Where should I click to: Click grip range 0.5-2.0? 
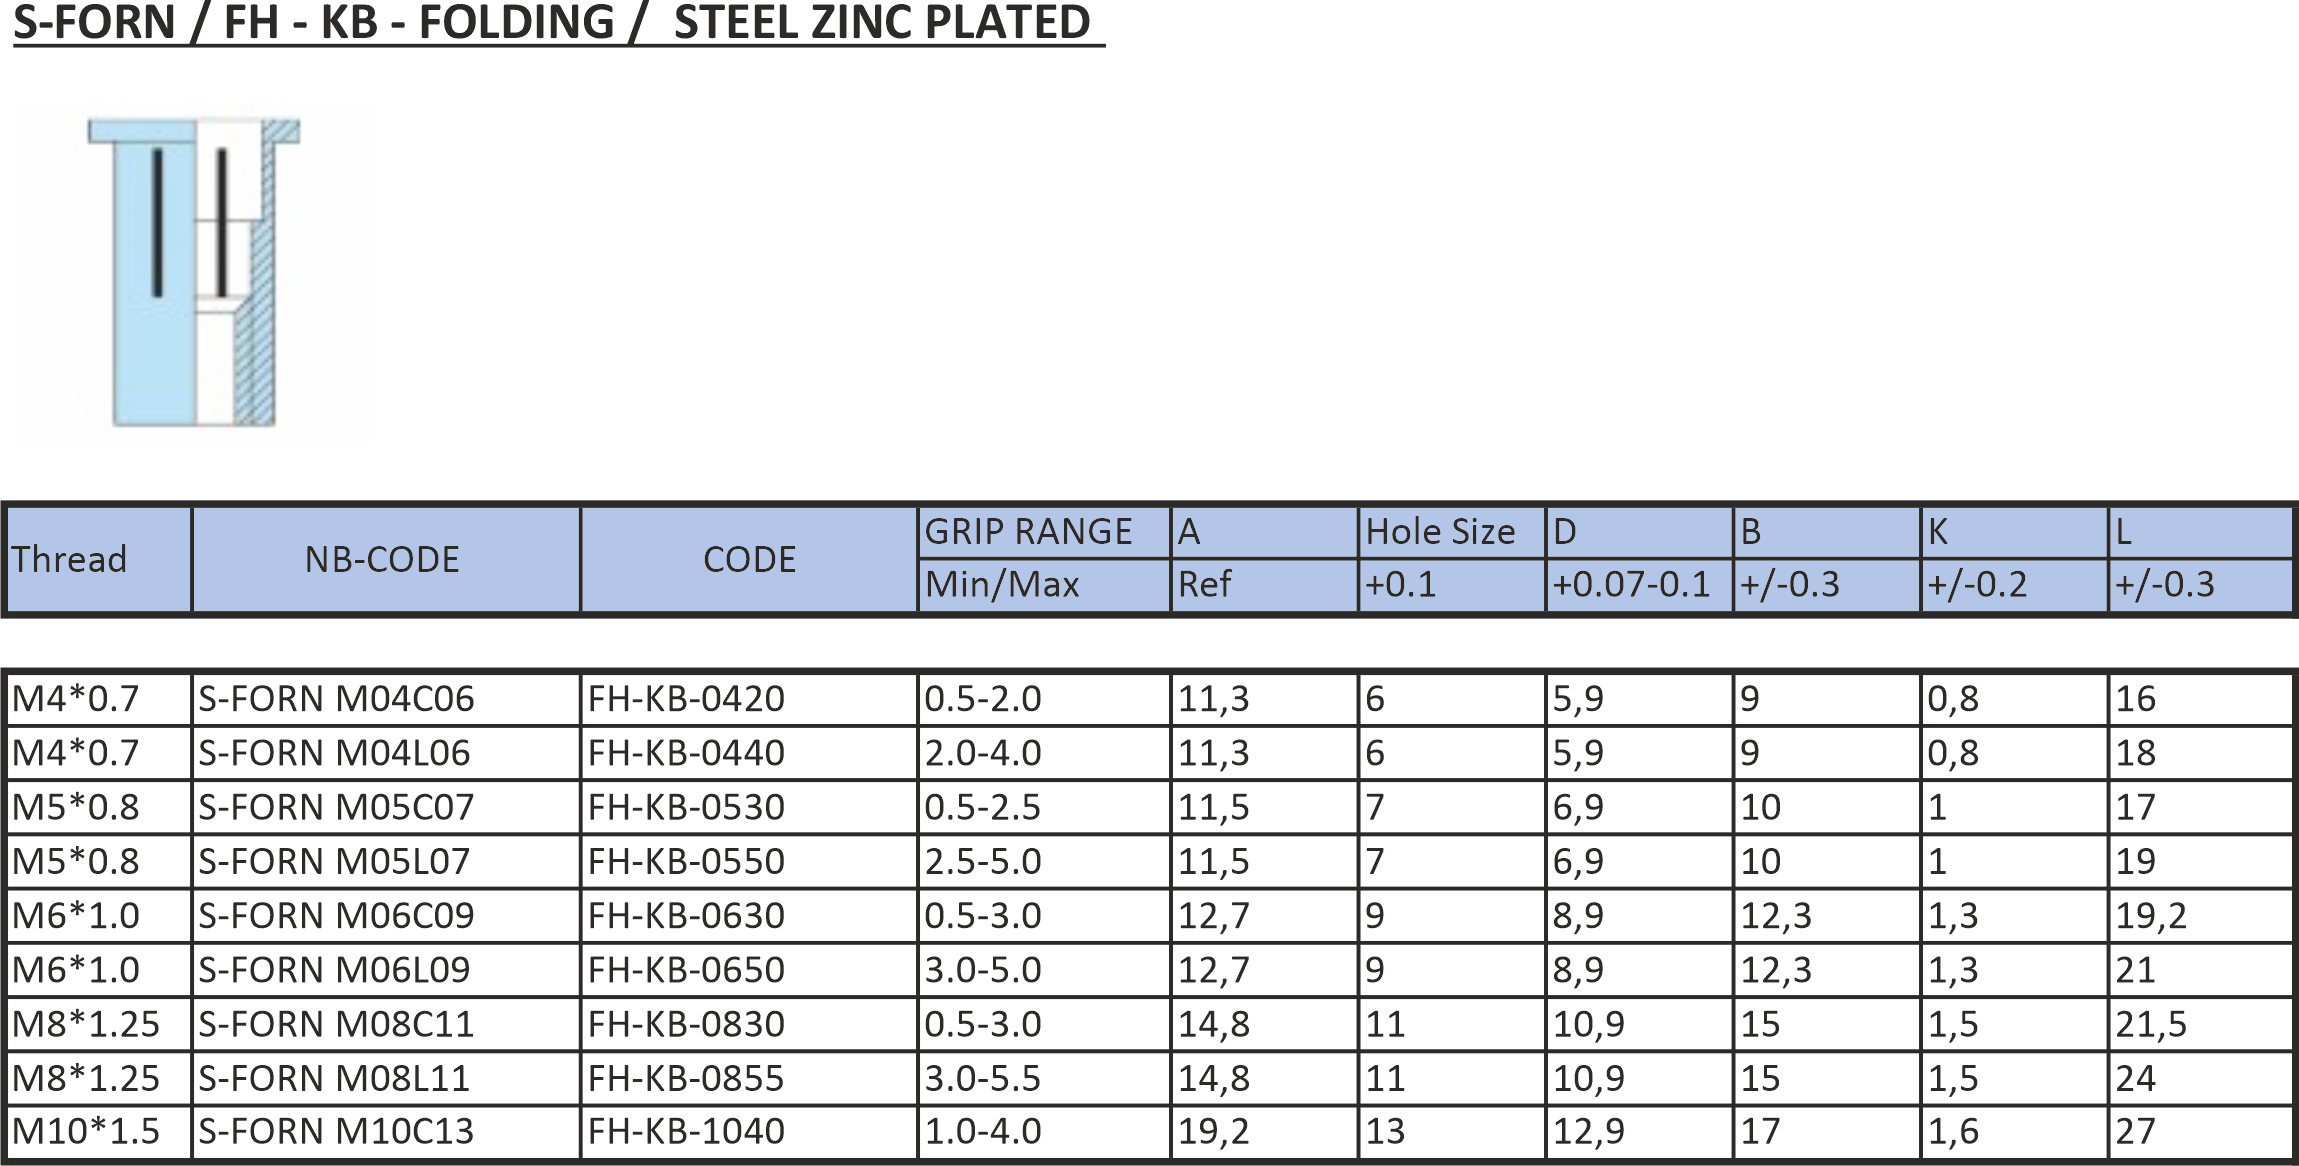click(x=1044, y=699)
